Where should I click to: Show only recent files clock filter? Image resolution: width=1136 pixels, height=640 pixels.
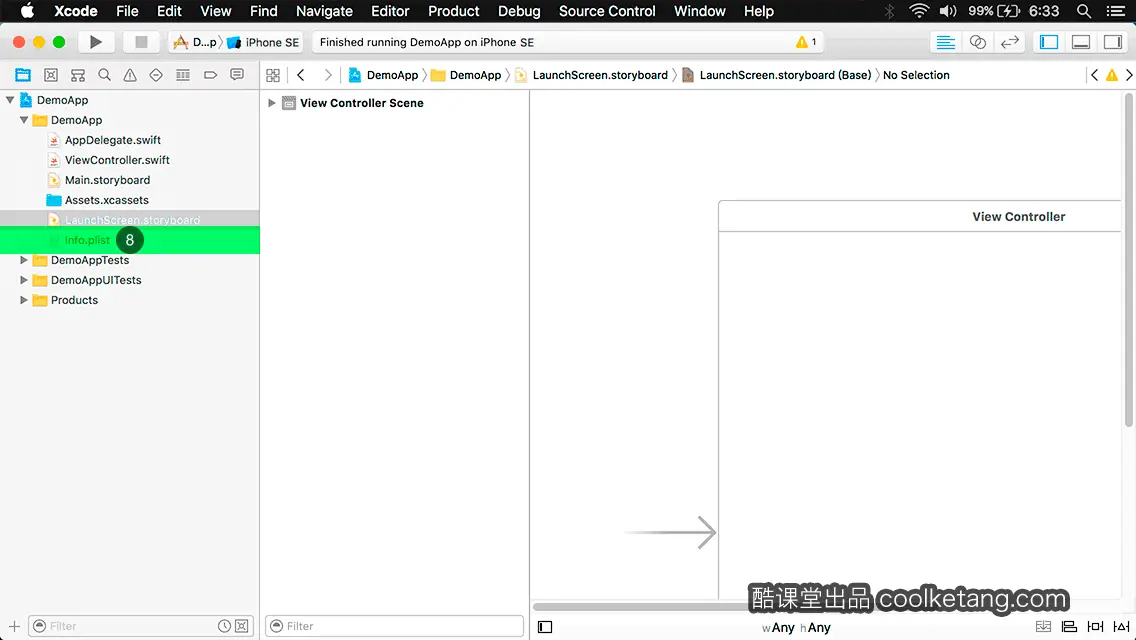coord(225,626)
